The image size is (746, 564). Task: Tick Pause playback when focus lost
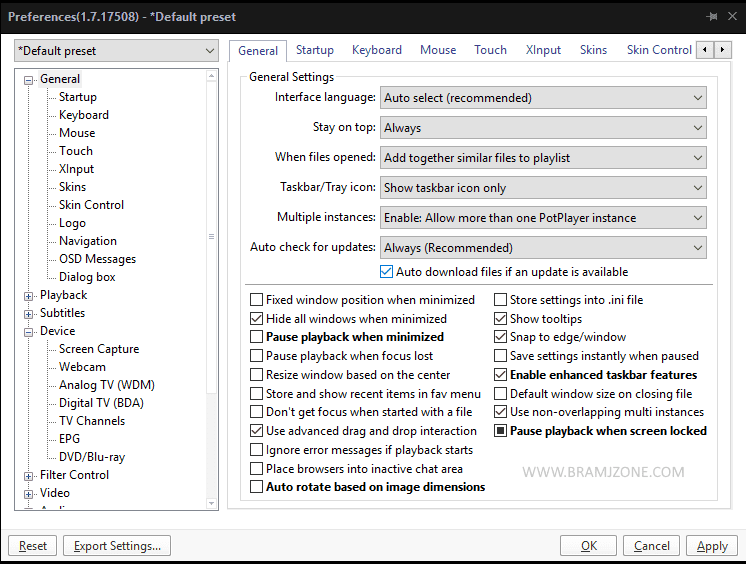(256, 356)
